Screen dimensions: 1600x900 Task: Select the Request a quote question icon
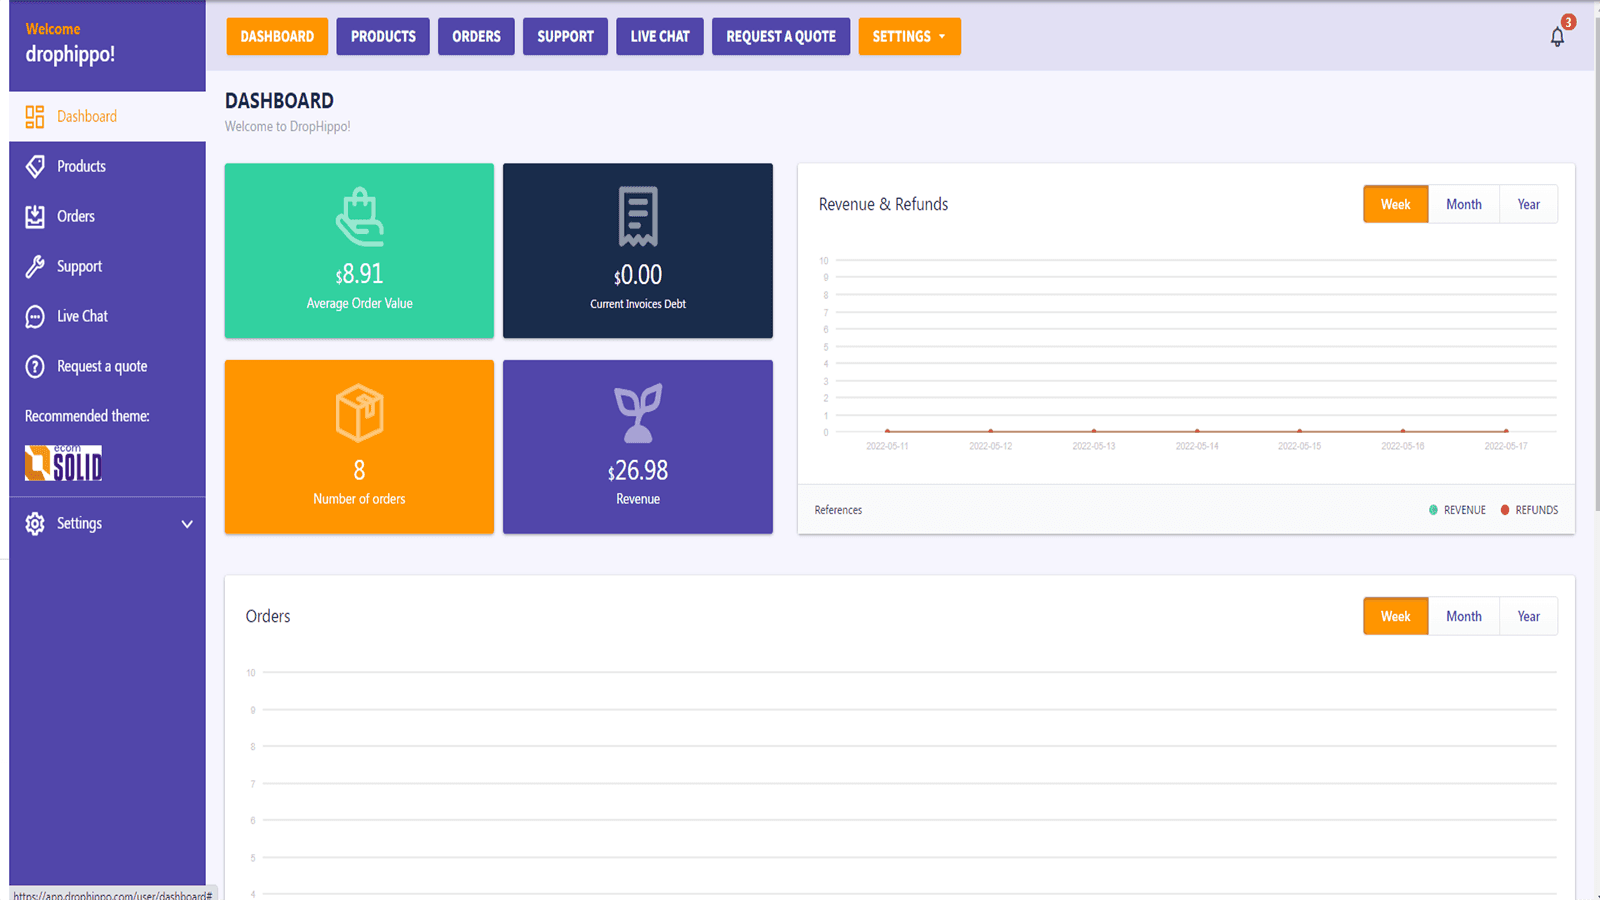[35, 366]
